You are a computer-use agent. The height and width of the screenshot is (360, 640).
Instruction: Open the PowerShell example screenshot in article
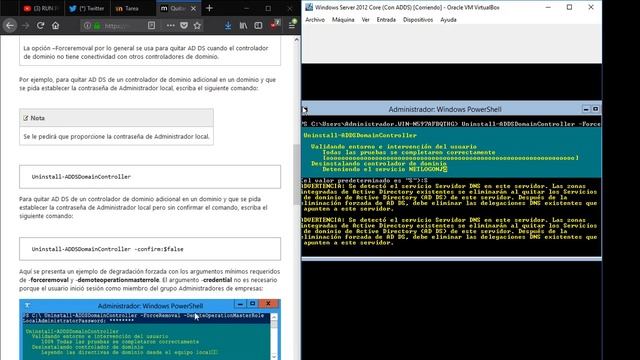150,330
